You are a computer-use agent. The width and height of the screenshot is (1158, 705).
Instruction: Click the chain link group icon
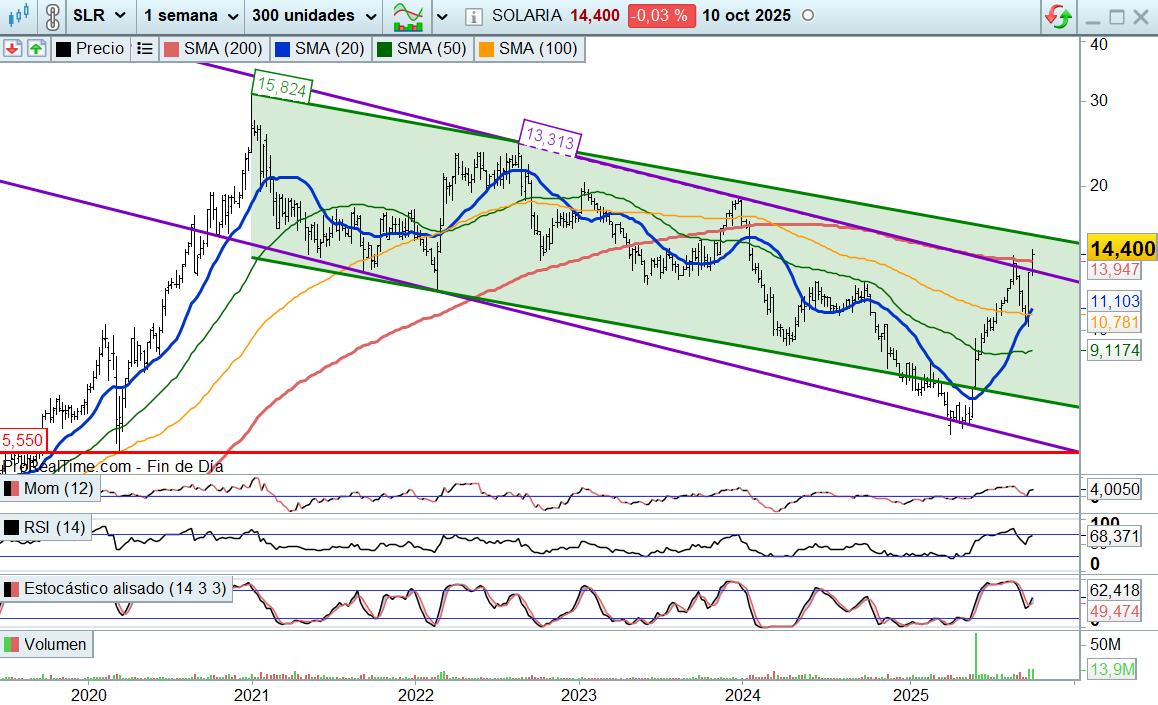52,16
